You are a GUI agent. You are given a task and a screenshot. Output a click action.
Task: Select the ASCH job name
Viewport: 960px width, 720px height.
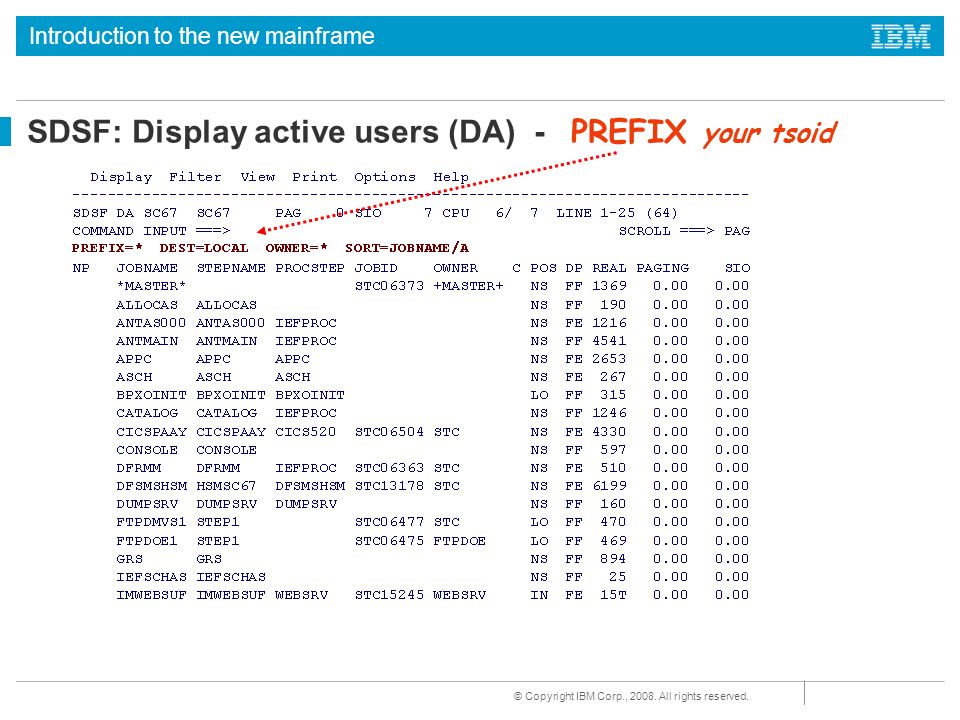pyautogui.click(x=133, y=377)
